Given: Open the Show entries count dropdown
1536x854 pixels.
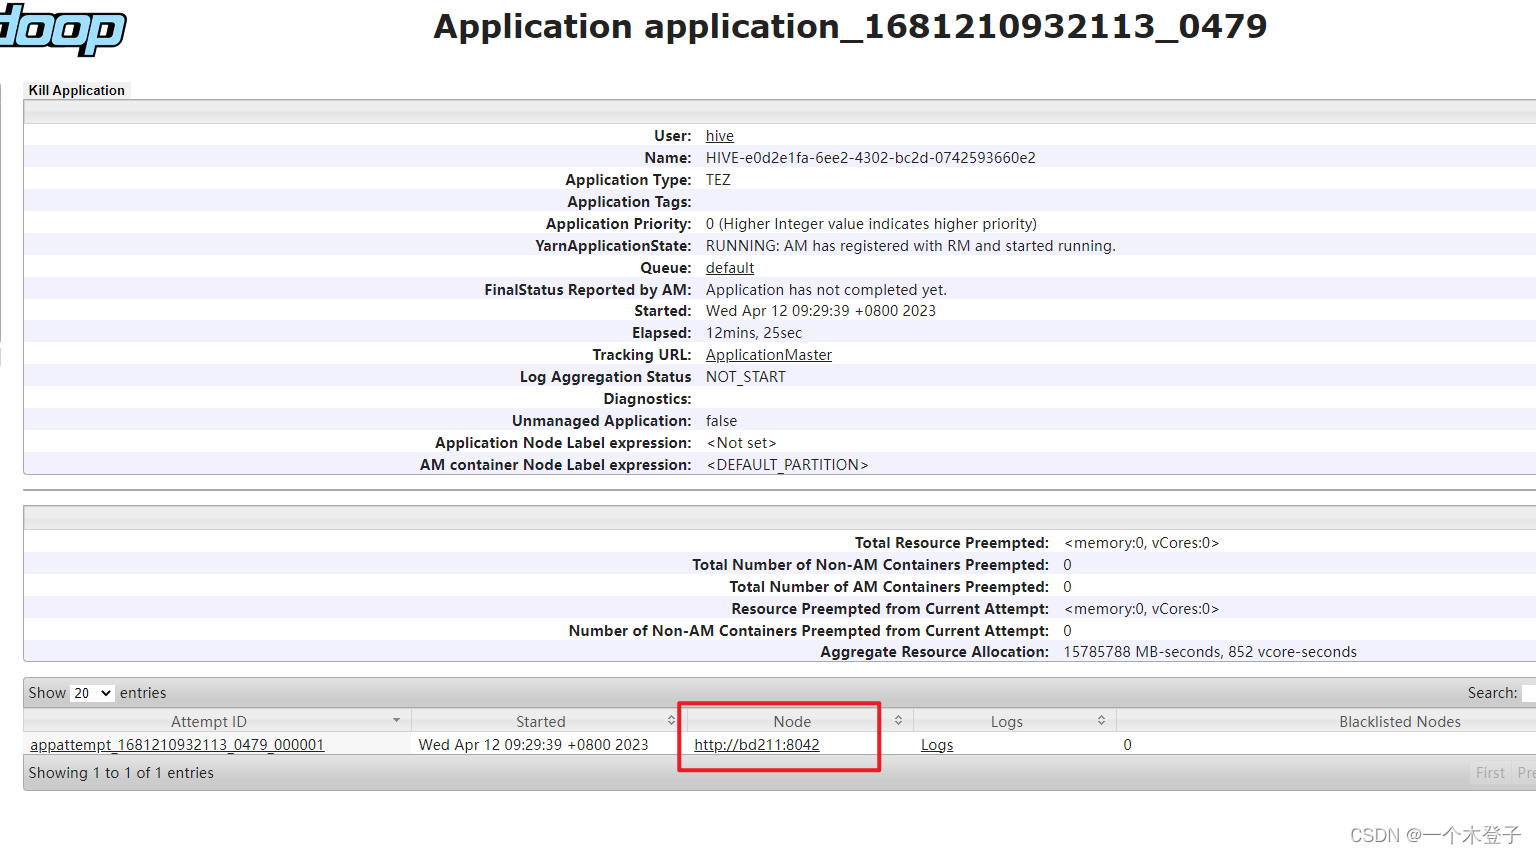Looking at the screenshot, I should [92, 693].
